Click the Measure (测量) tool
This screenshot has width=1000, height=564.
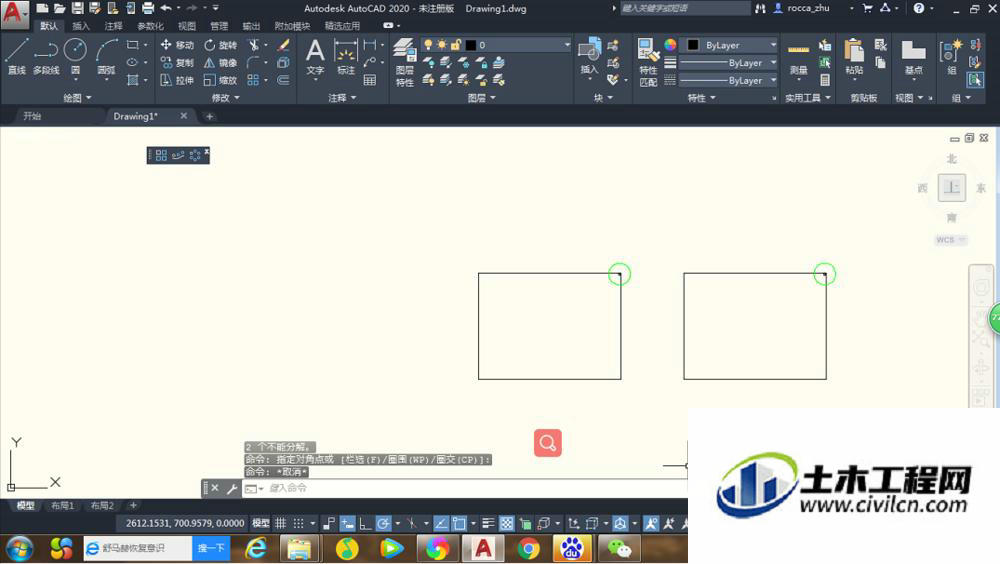click(798, 58)
